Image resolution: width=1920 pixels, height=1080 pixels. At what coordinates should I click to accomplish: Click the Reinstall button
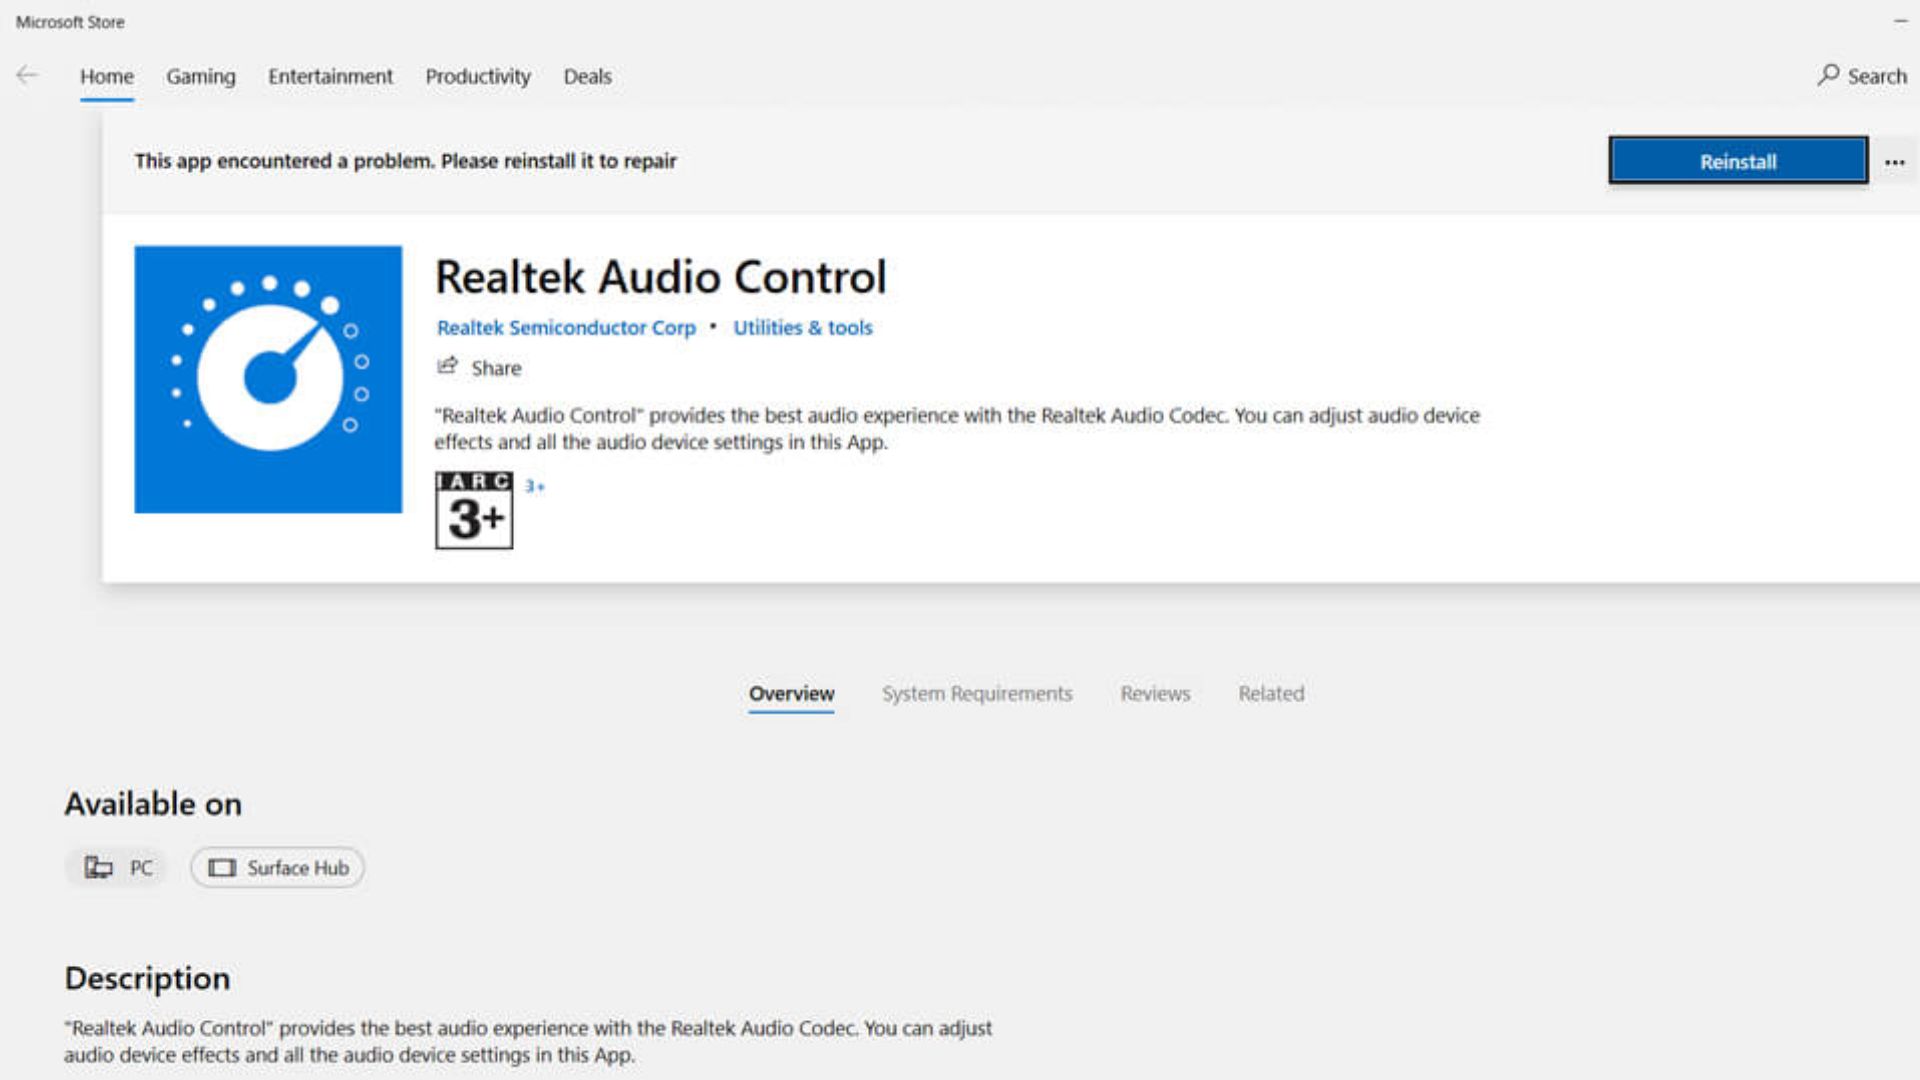(x=1738, y=161)
